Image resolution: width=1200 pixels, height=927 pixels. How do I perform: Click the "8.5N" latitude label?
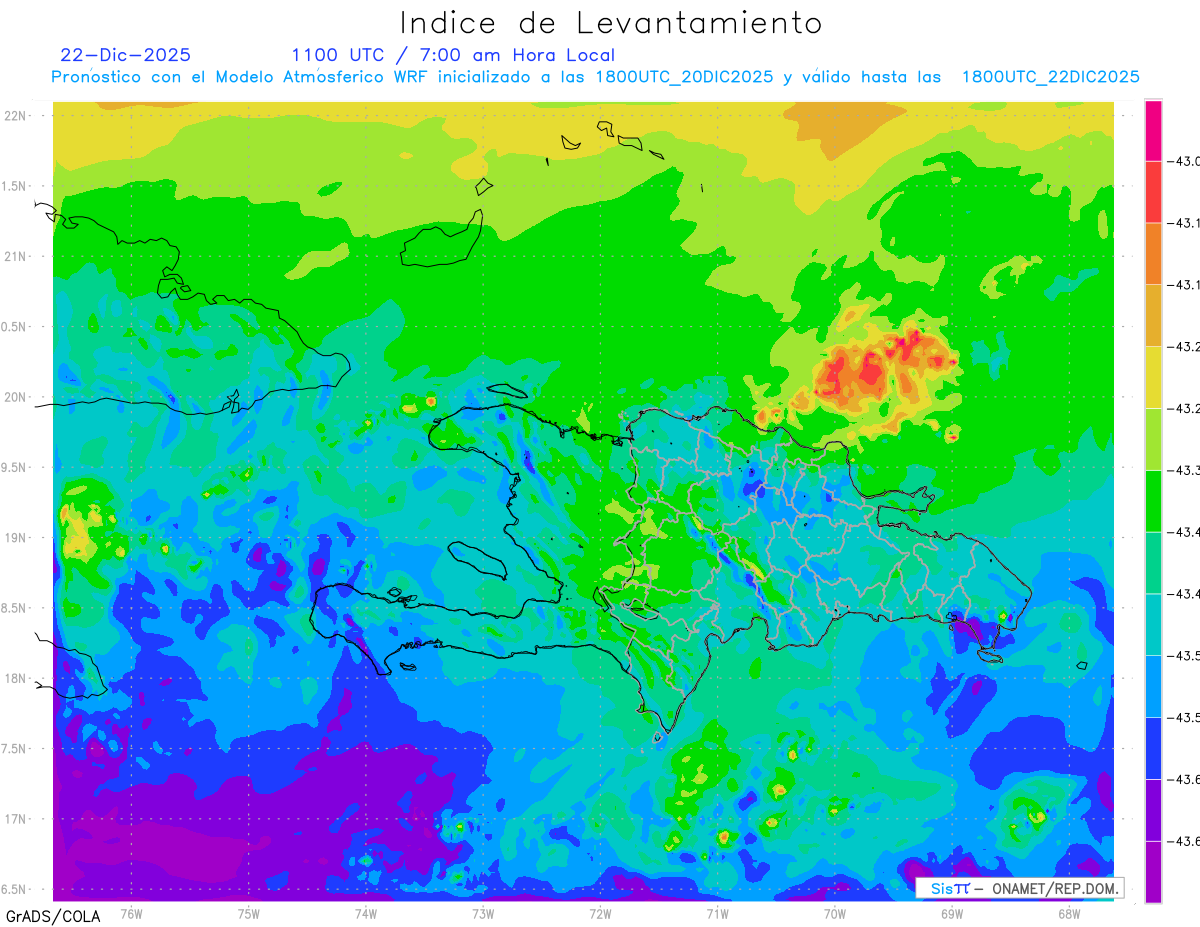15,608
